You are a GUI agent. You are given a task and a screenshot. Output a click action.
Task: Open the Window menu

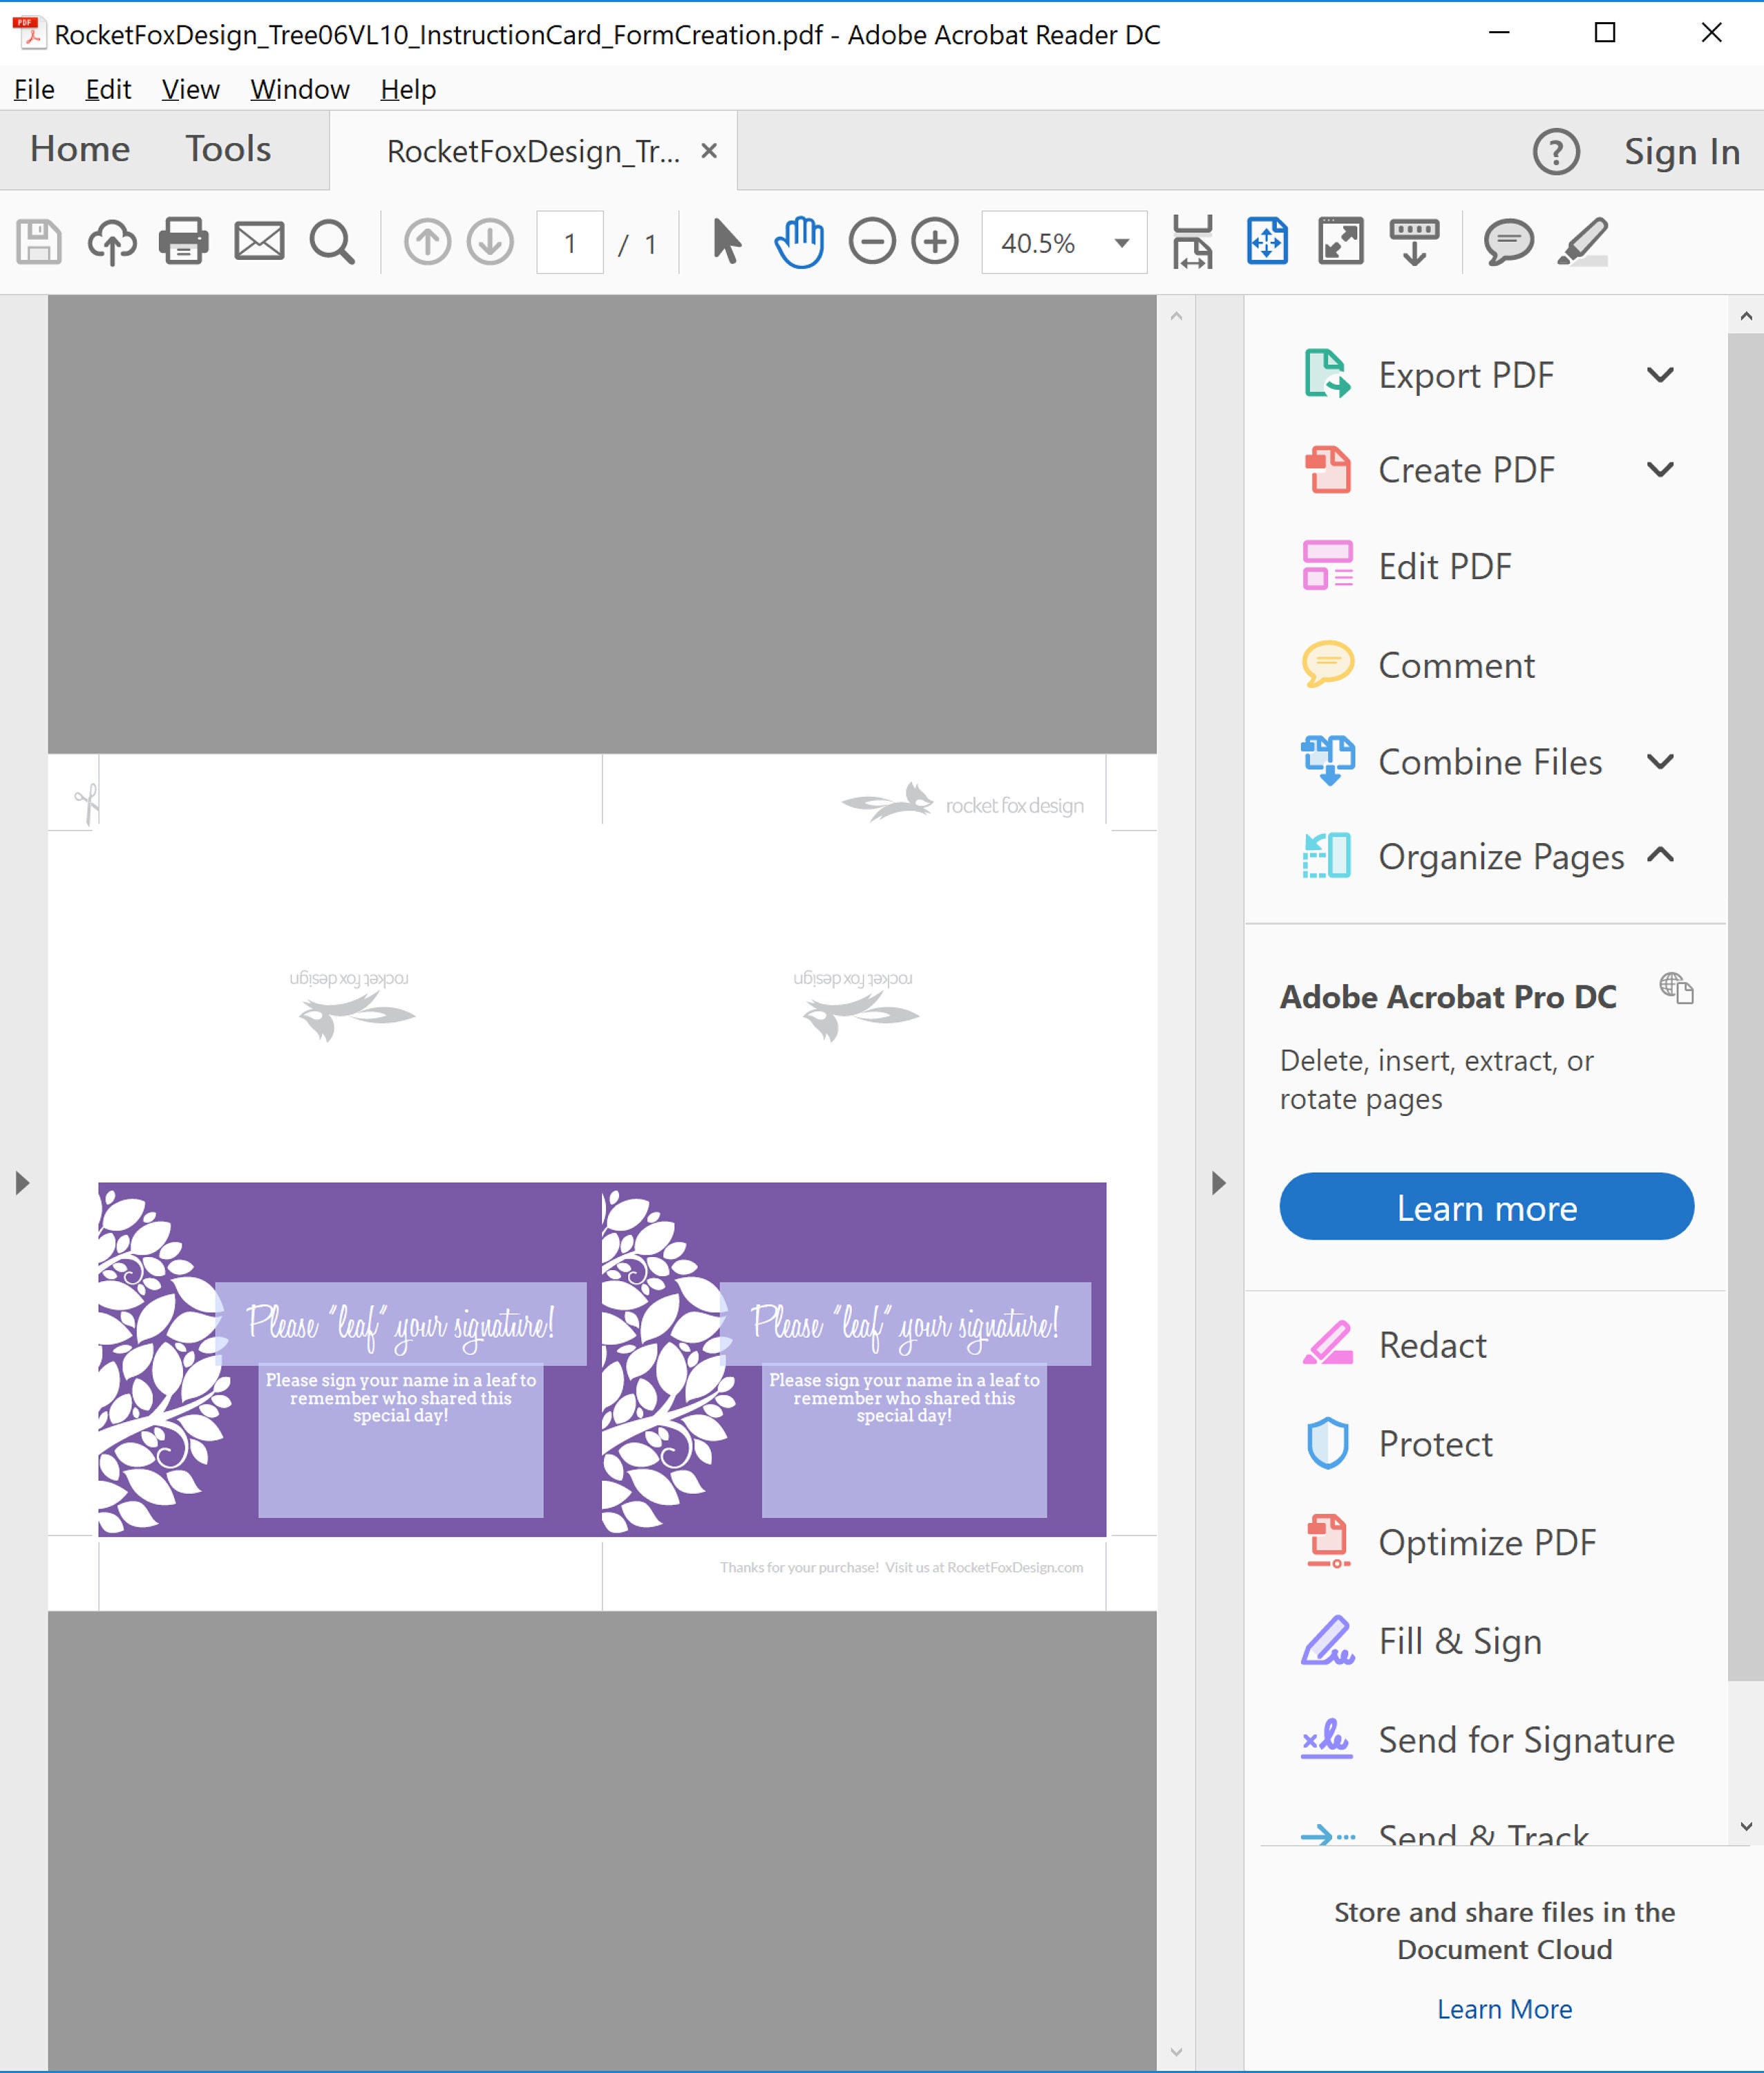(x=299, y=89)
